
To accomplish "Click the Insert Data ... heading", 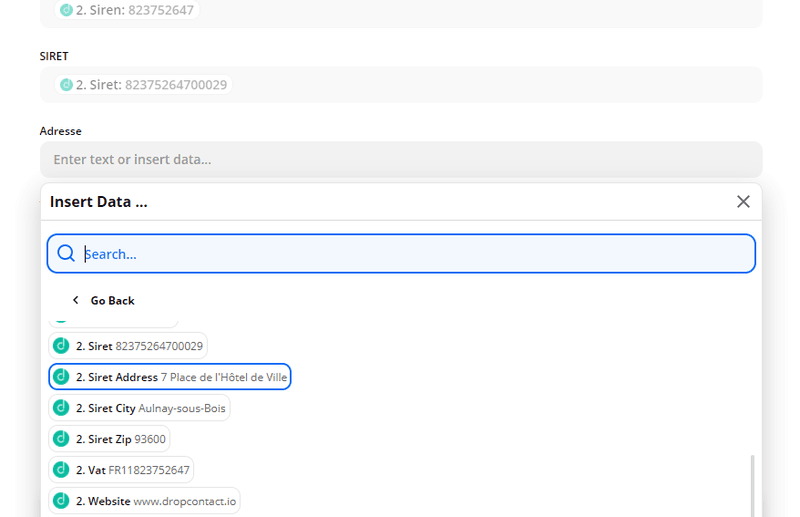I will pos(98,202).
